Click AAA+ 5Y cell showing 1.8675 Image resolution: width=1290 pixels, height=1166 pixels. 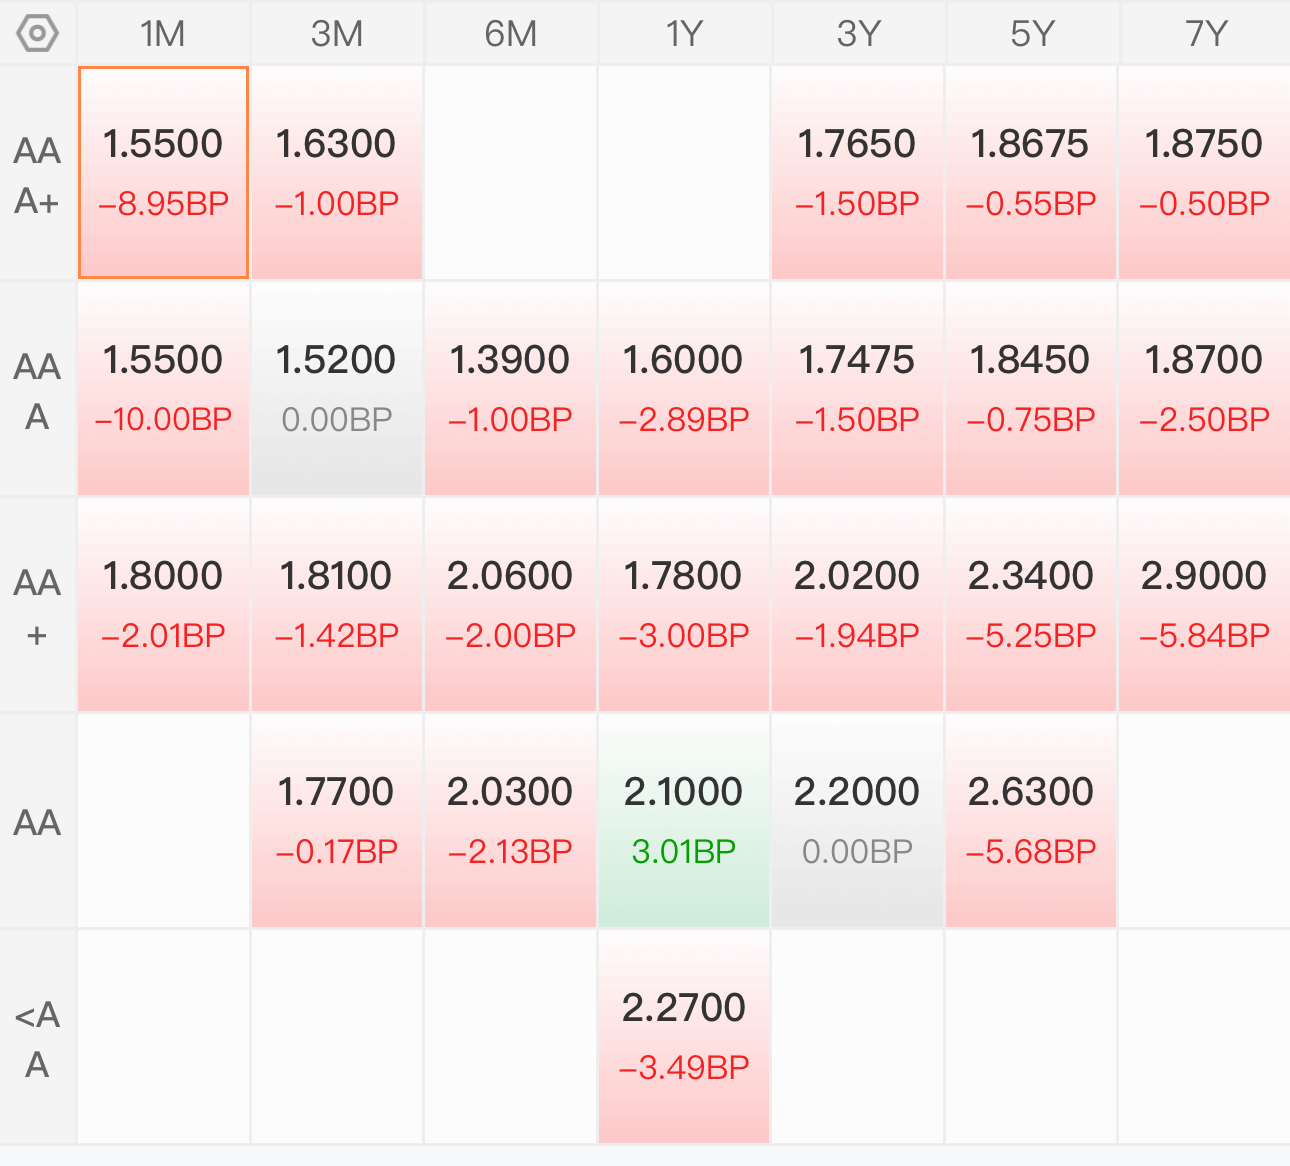[x=1031, y=173]
